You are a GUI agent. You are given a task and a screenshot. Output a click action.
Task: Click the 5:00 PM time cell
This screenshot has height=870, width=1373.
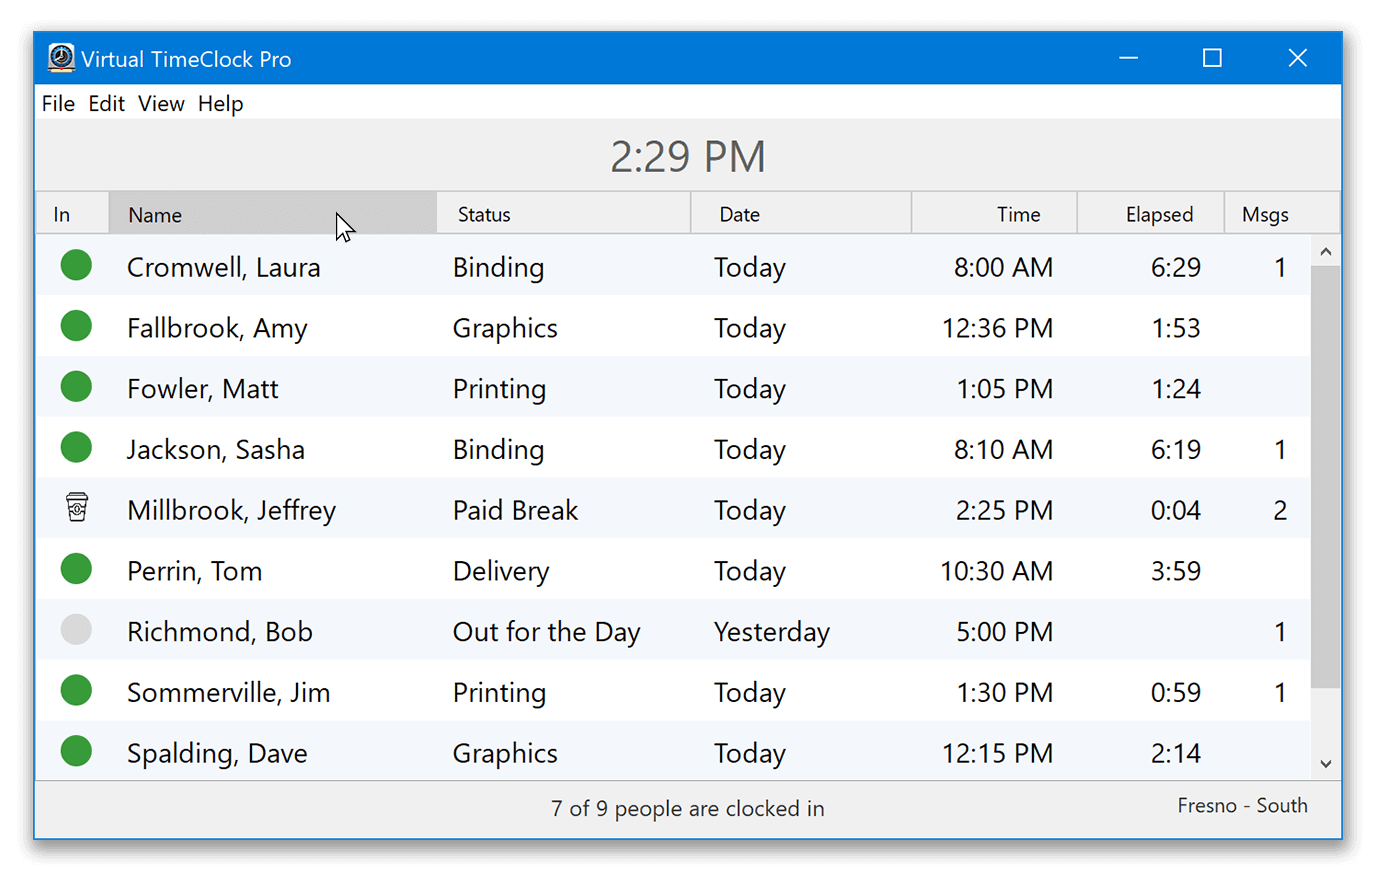1004,632
